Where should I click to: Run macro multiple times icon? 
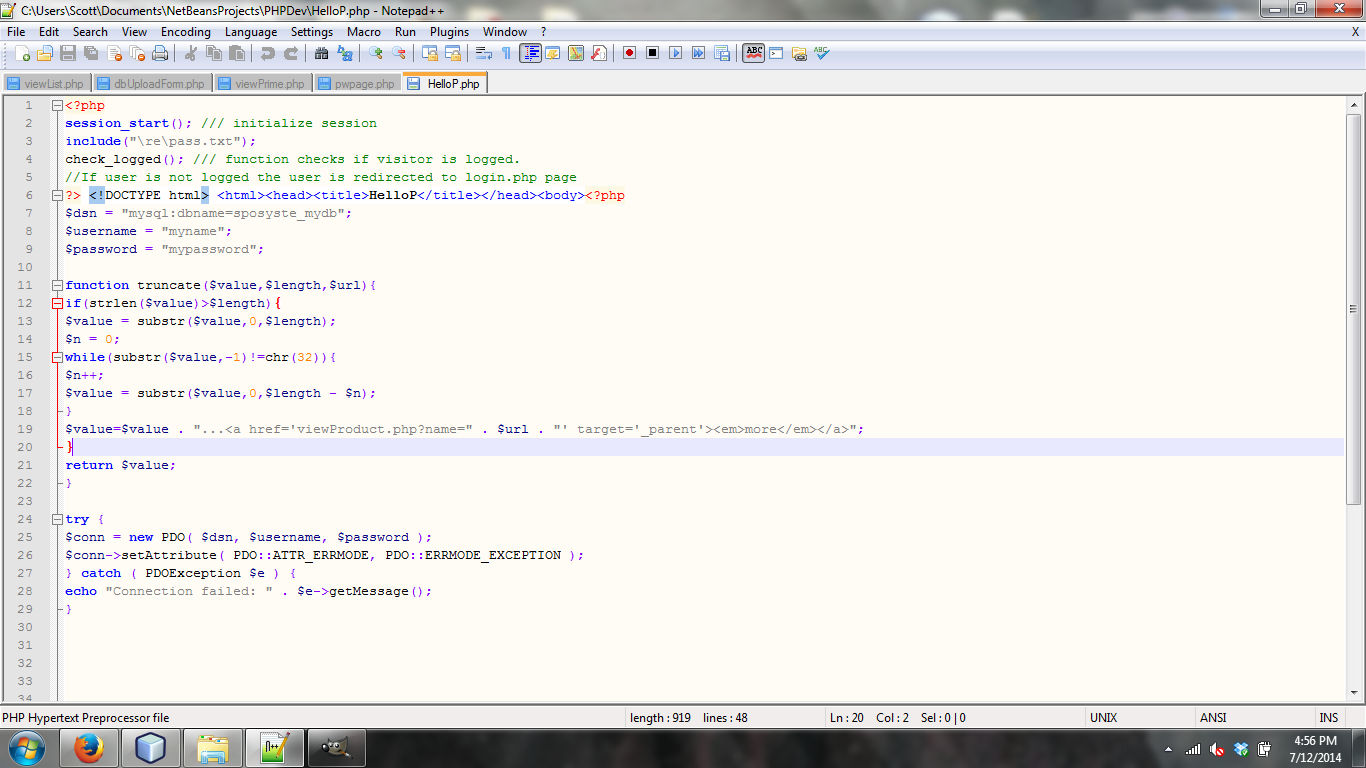click(x=698, y=53)
